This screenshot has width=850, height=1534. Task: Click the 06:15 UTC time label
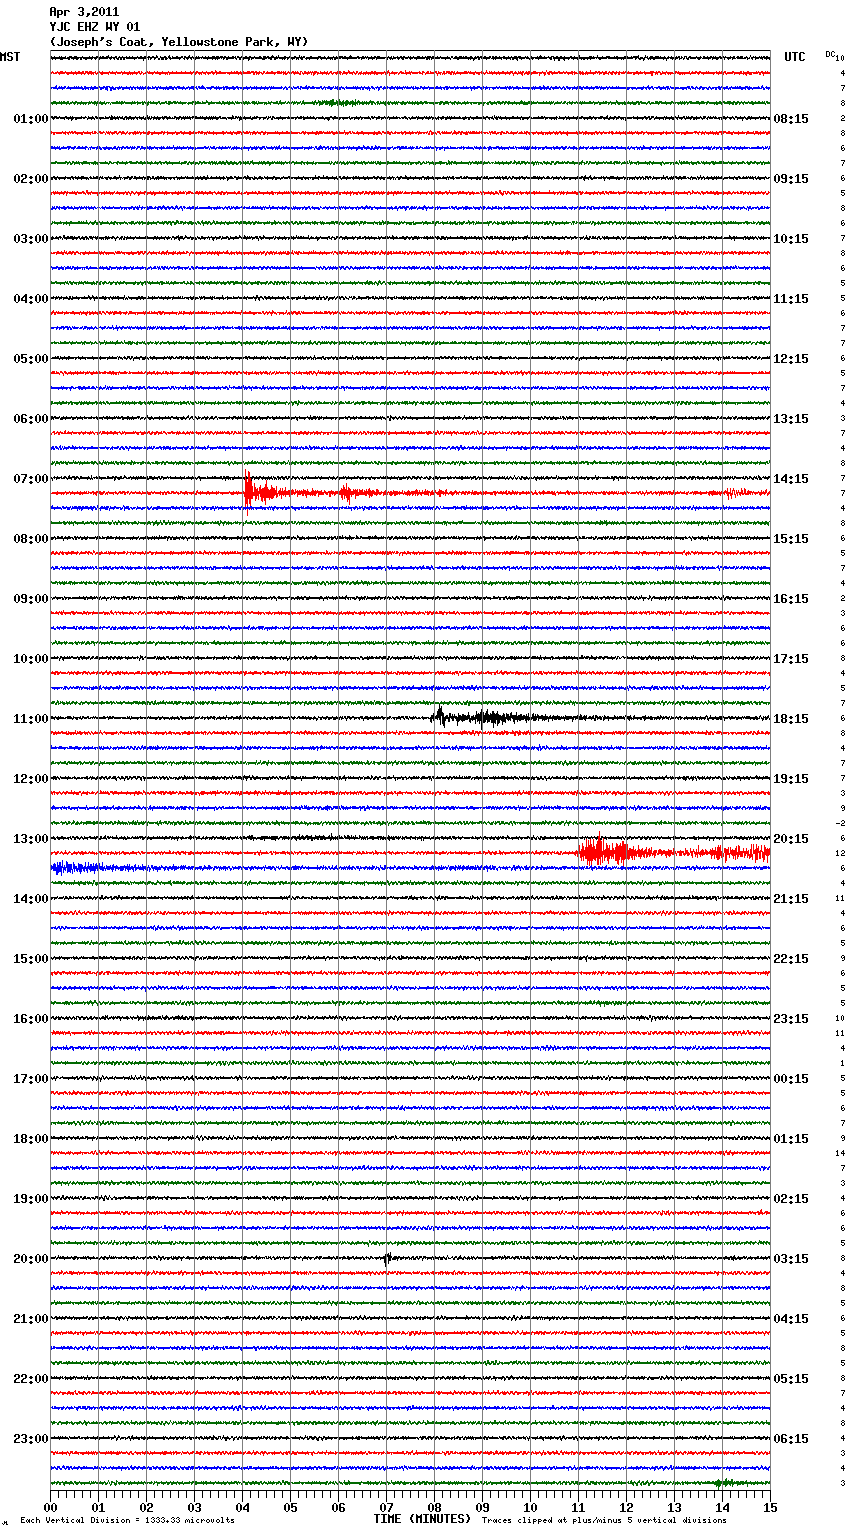791,1439
